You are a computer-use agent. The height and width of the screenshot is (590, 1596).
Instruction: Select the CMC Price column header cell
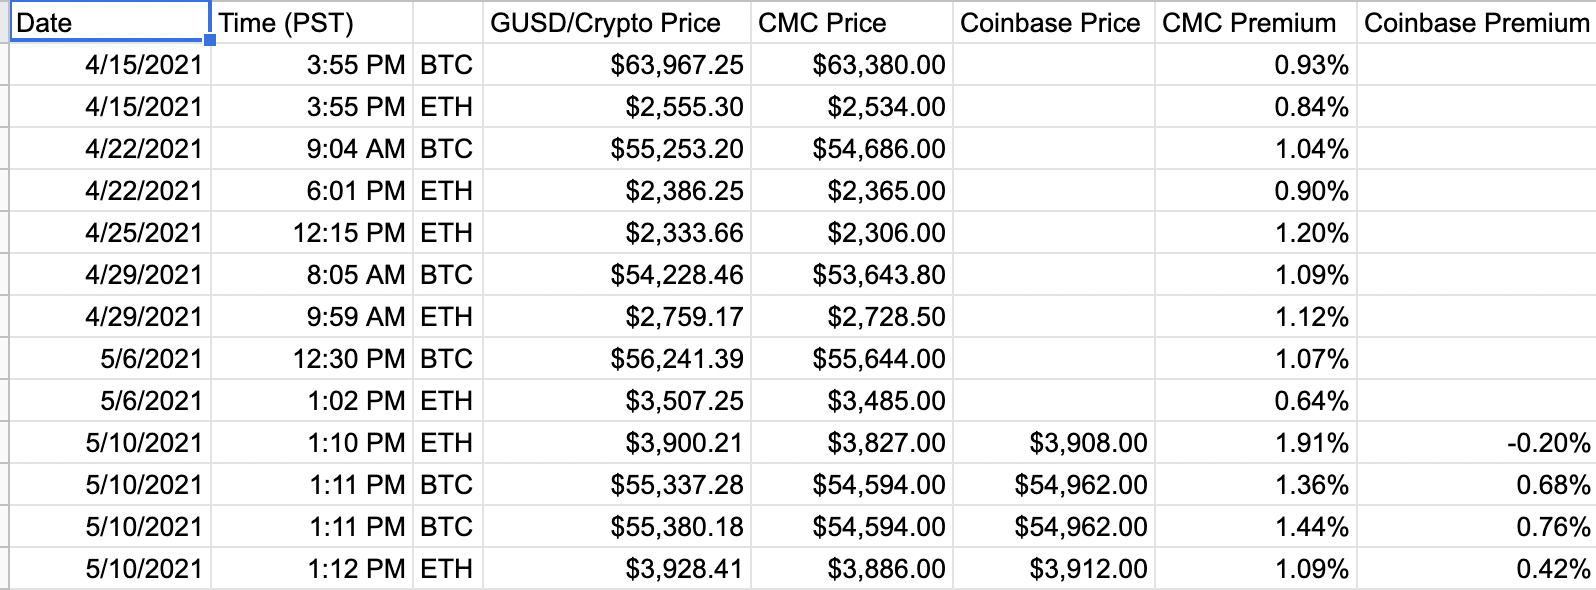coord(852,23)
